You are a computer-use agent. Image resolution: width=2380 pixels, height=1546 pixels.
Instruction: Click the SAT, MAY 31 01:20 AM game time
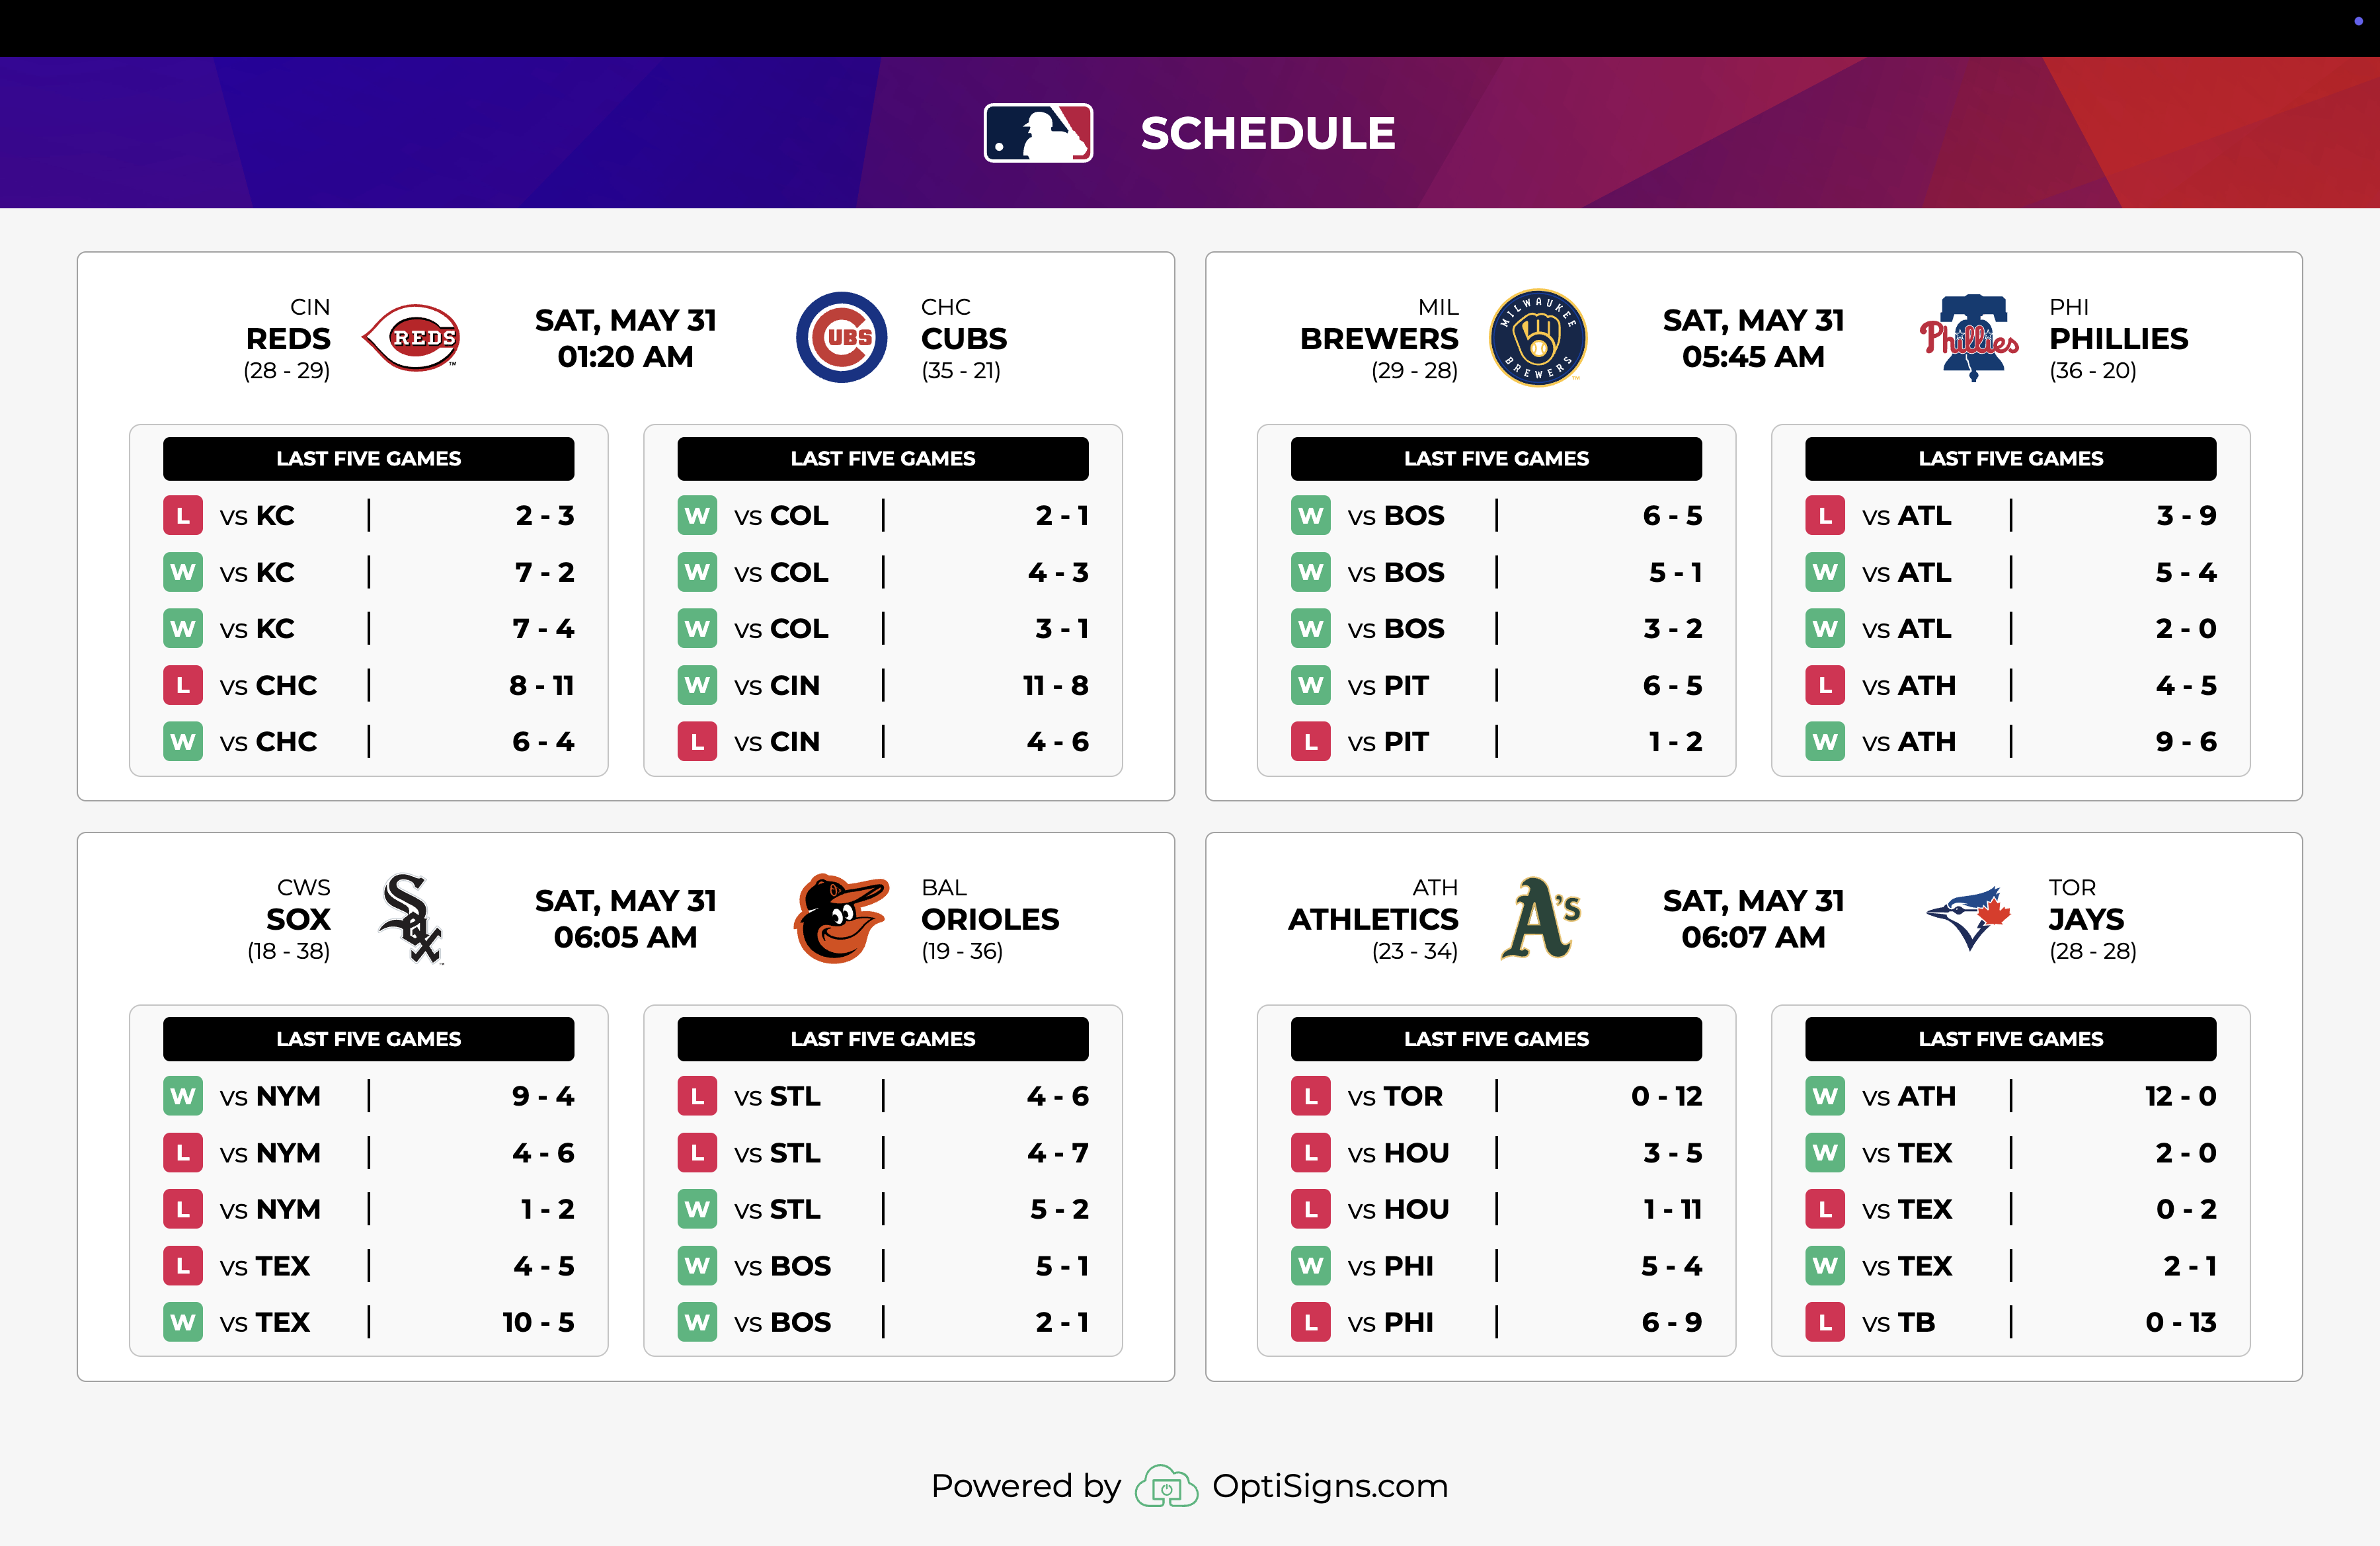point(626,338)
